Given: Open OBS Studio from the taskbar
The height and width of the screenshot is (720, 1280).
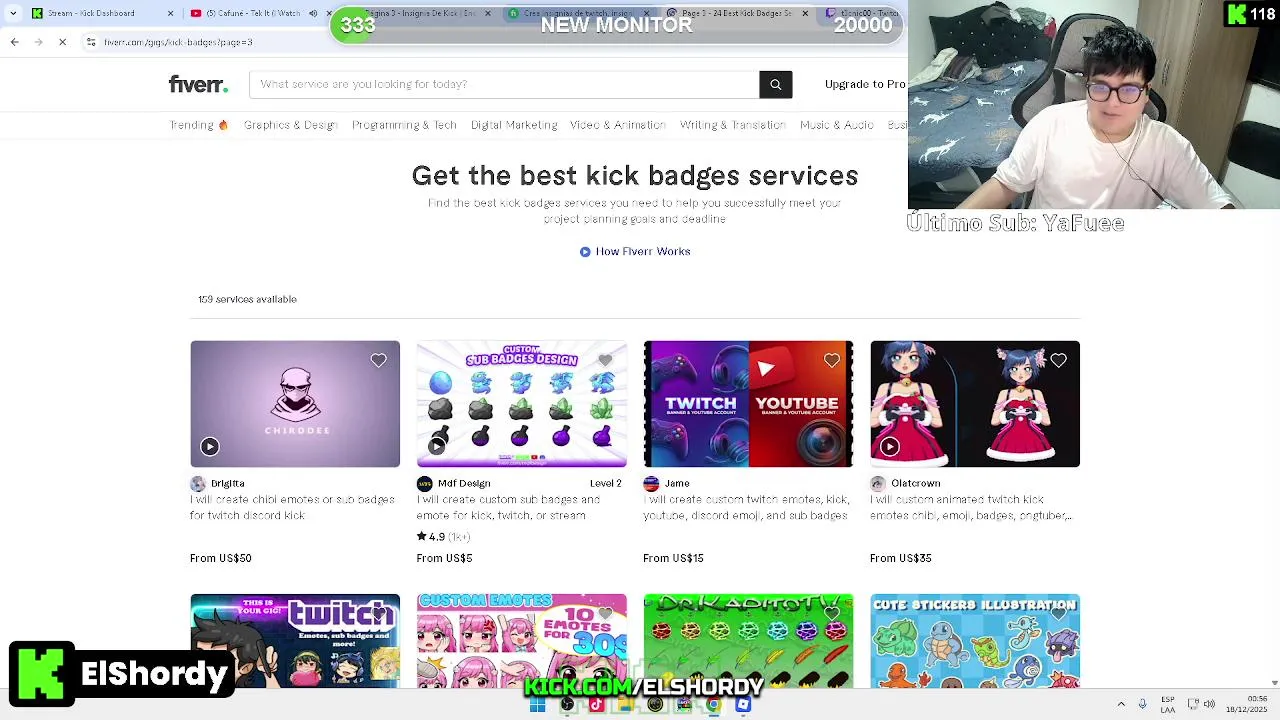Looking at the screenshot, I should pos(567,705).
